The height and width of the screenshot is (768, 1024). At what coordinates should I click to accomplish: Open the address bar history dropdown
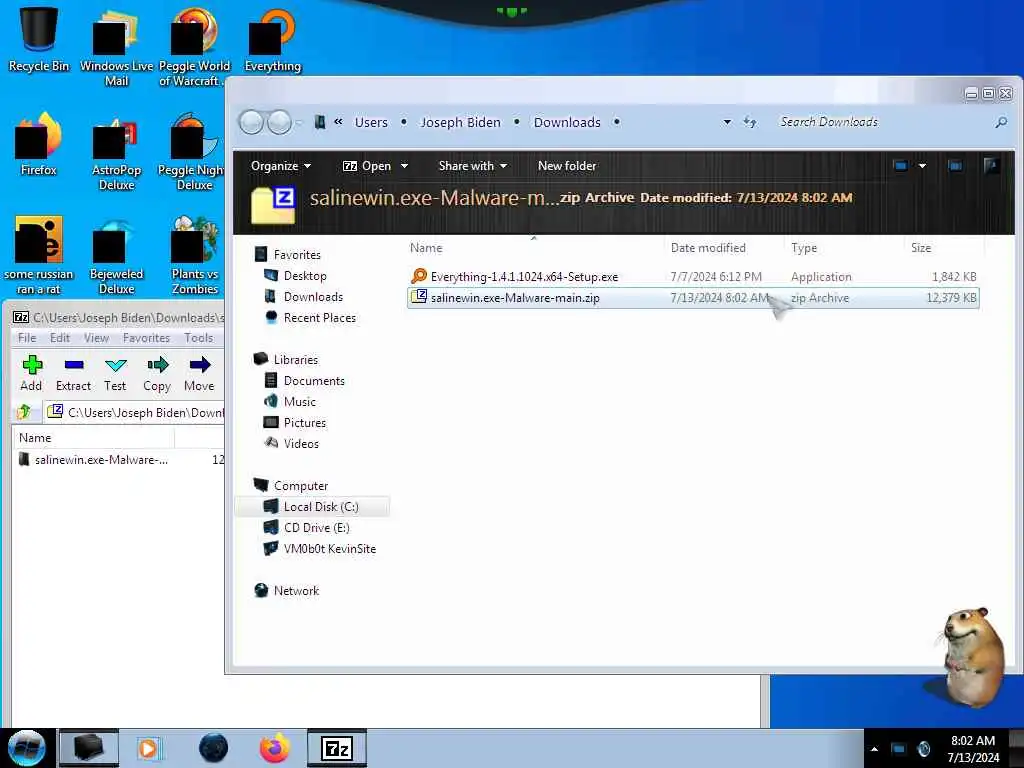coord(727,122)
